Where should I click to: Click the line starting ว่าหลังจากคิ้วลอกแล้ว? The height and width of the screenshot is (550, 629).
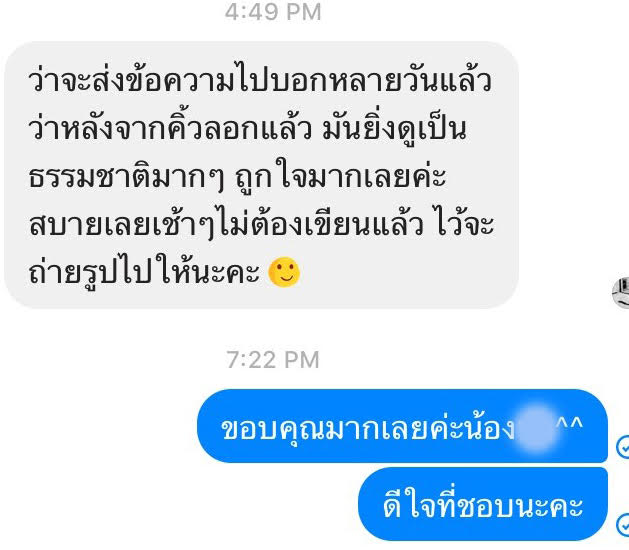(x=248, y=128)
